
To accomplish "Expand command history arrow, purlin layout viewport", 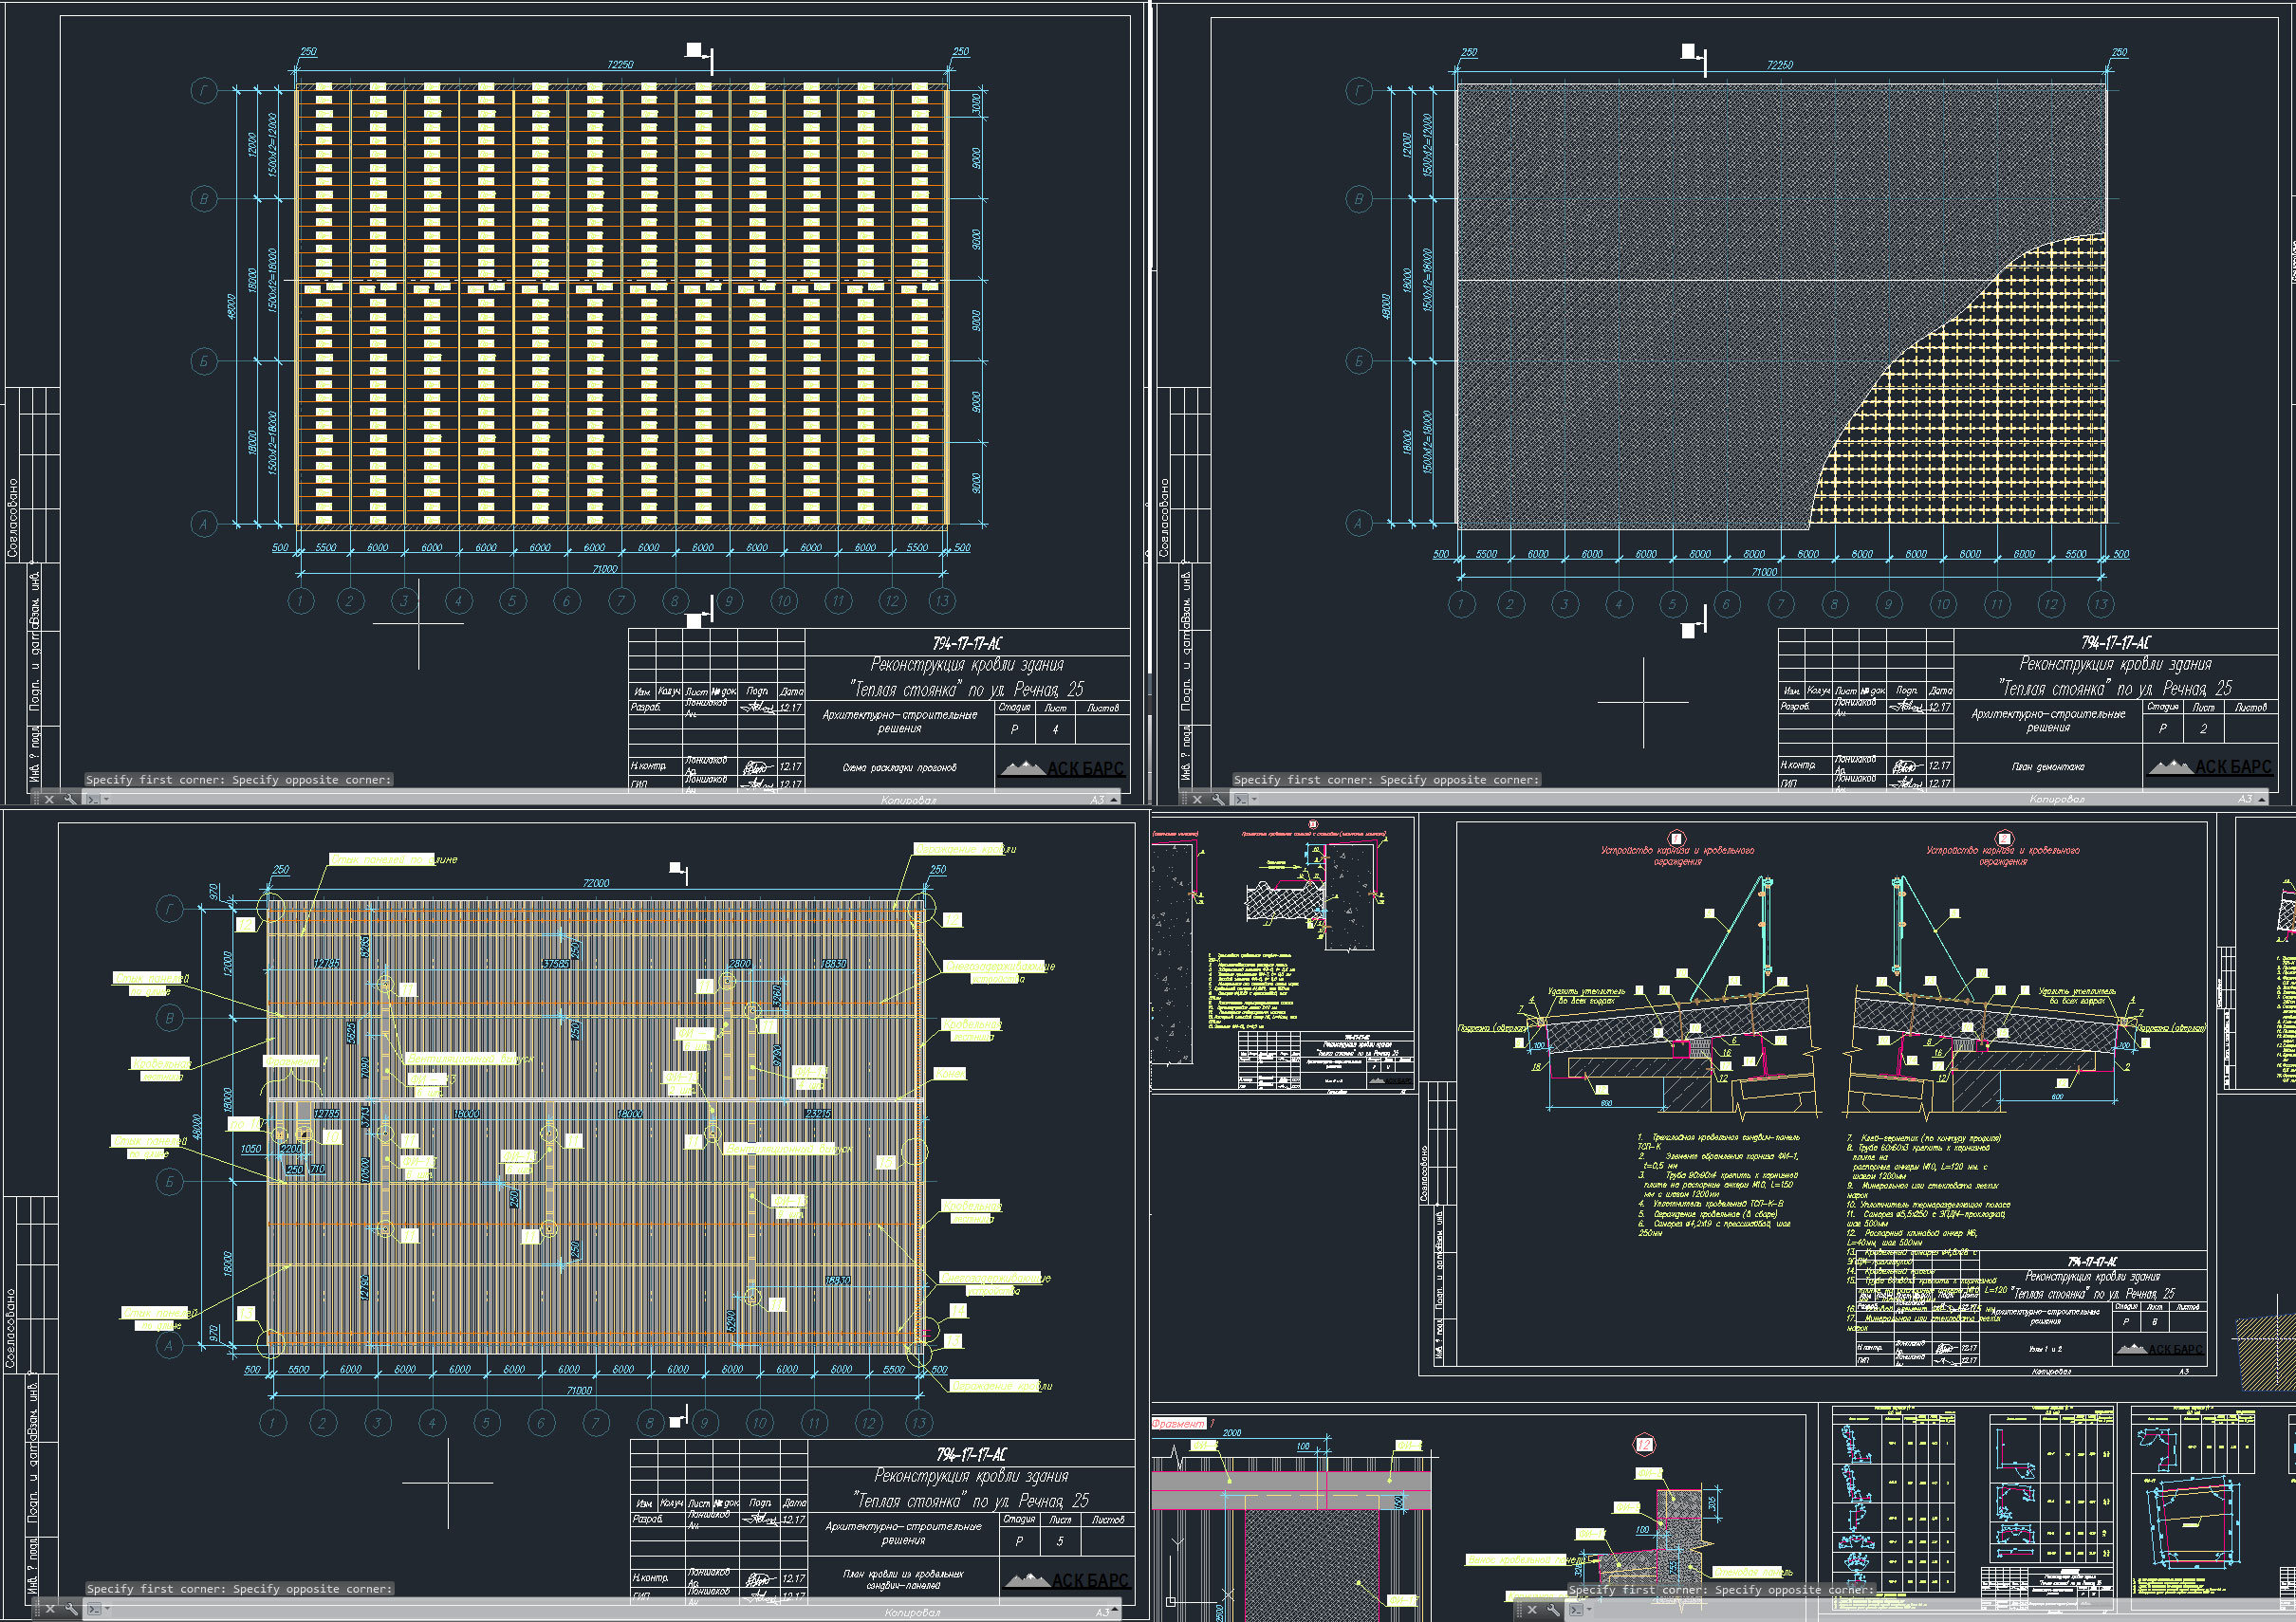I will 1113,800.
